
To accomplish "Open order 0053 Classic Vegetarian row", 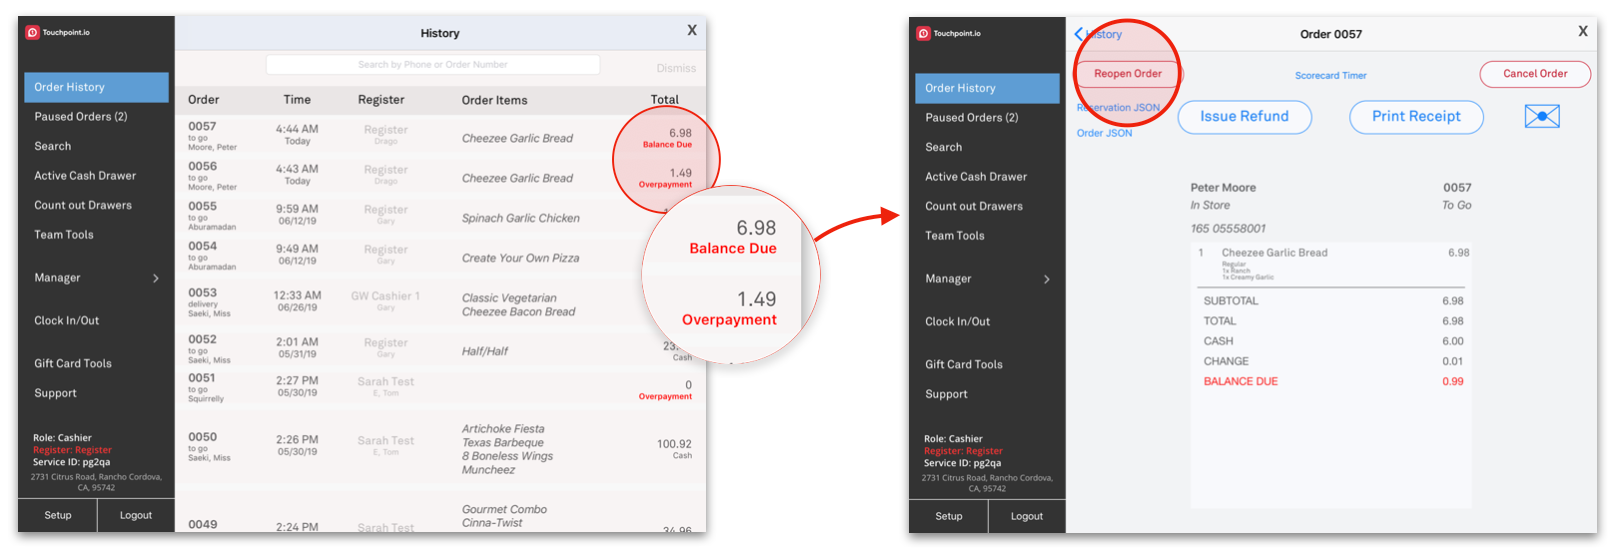I will pos(440,303).
